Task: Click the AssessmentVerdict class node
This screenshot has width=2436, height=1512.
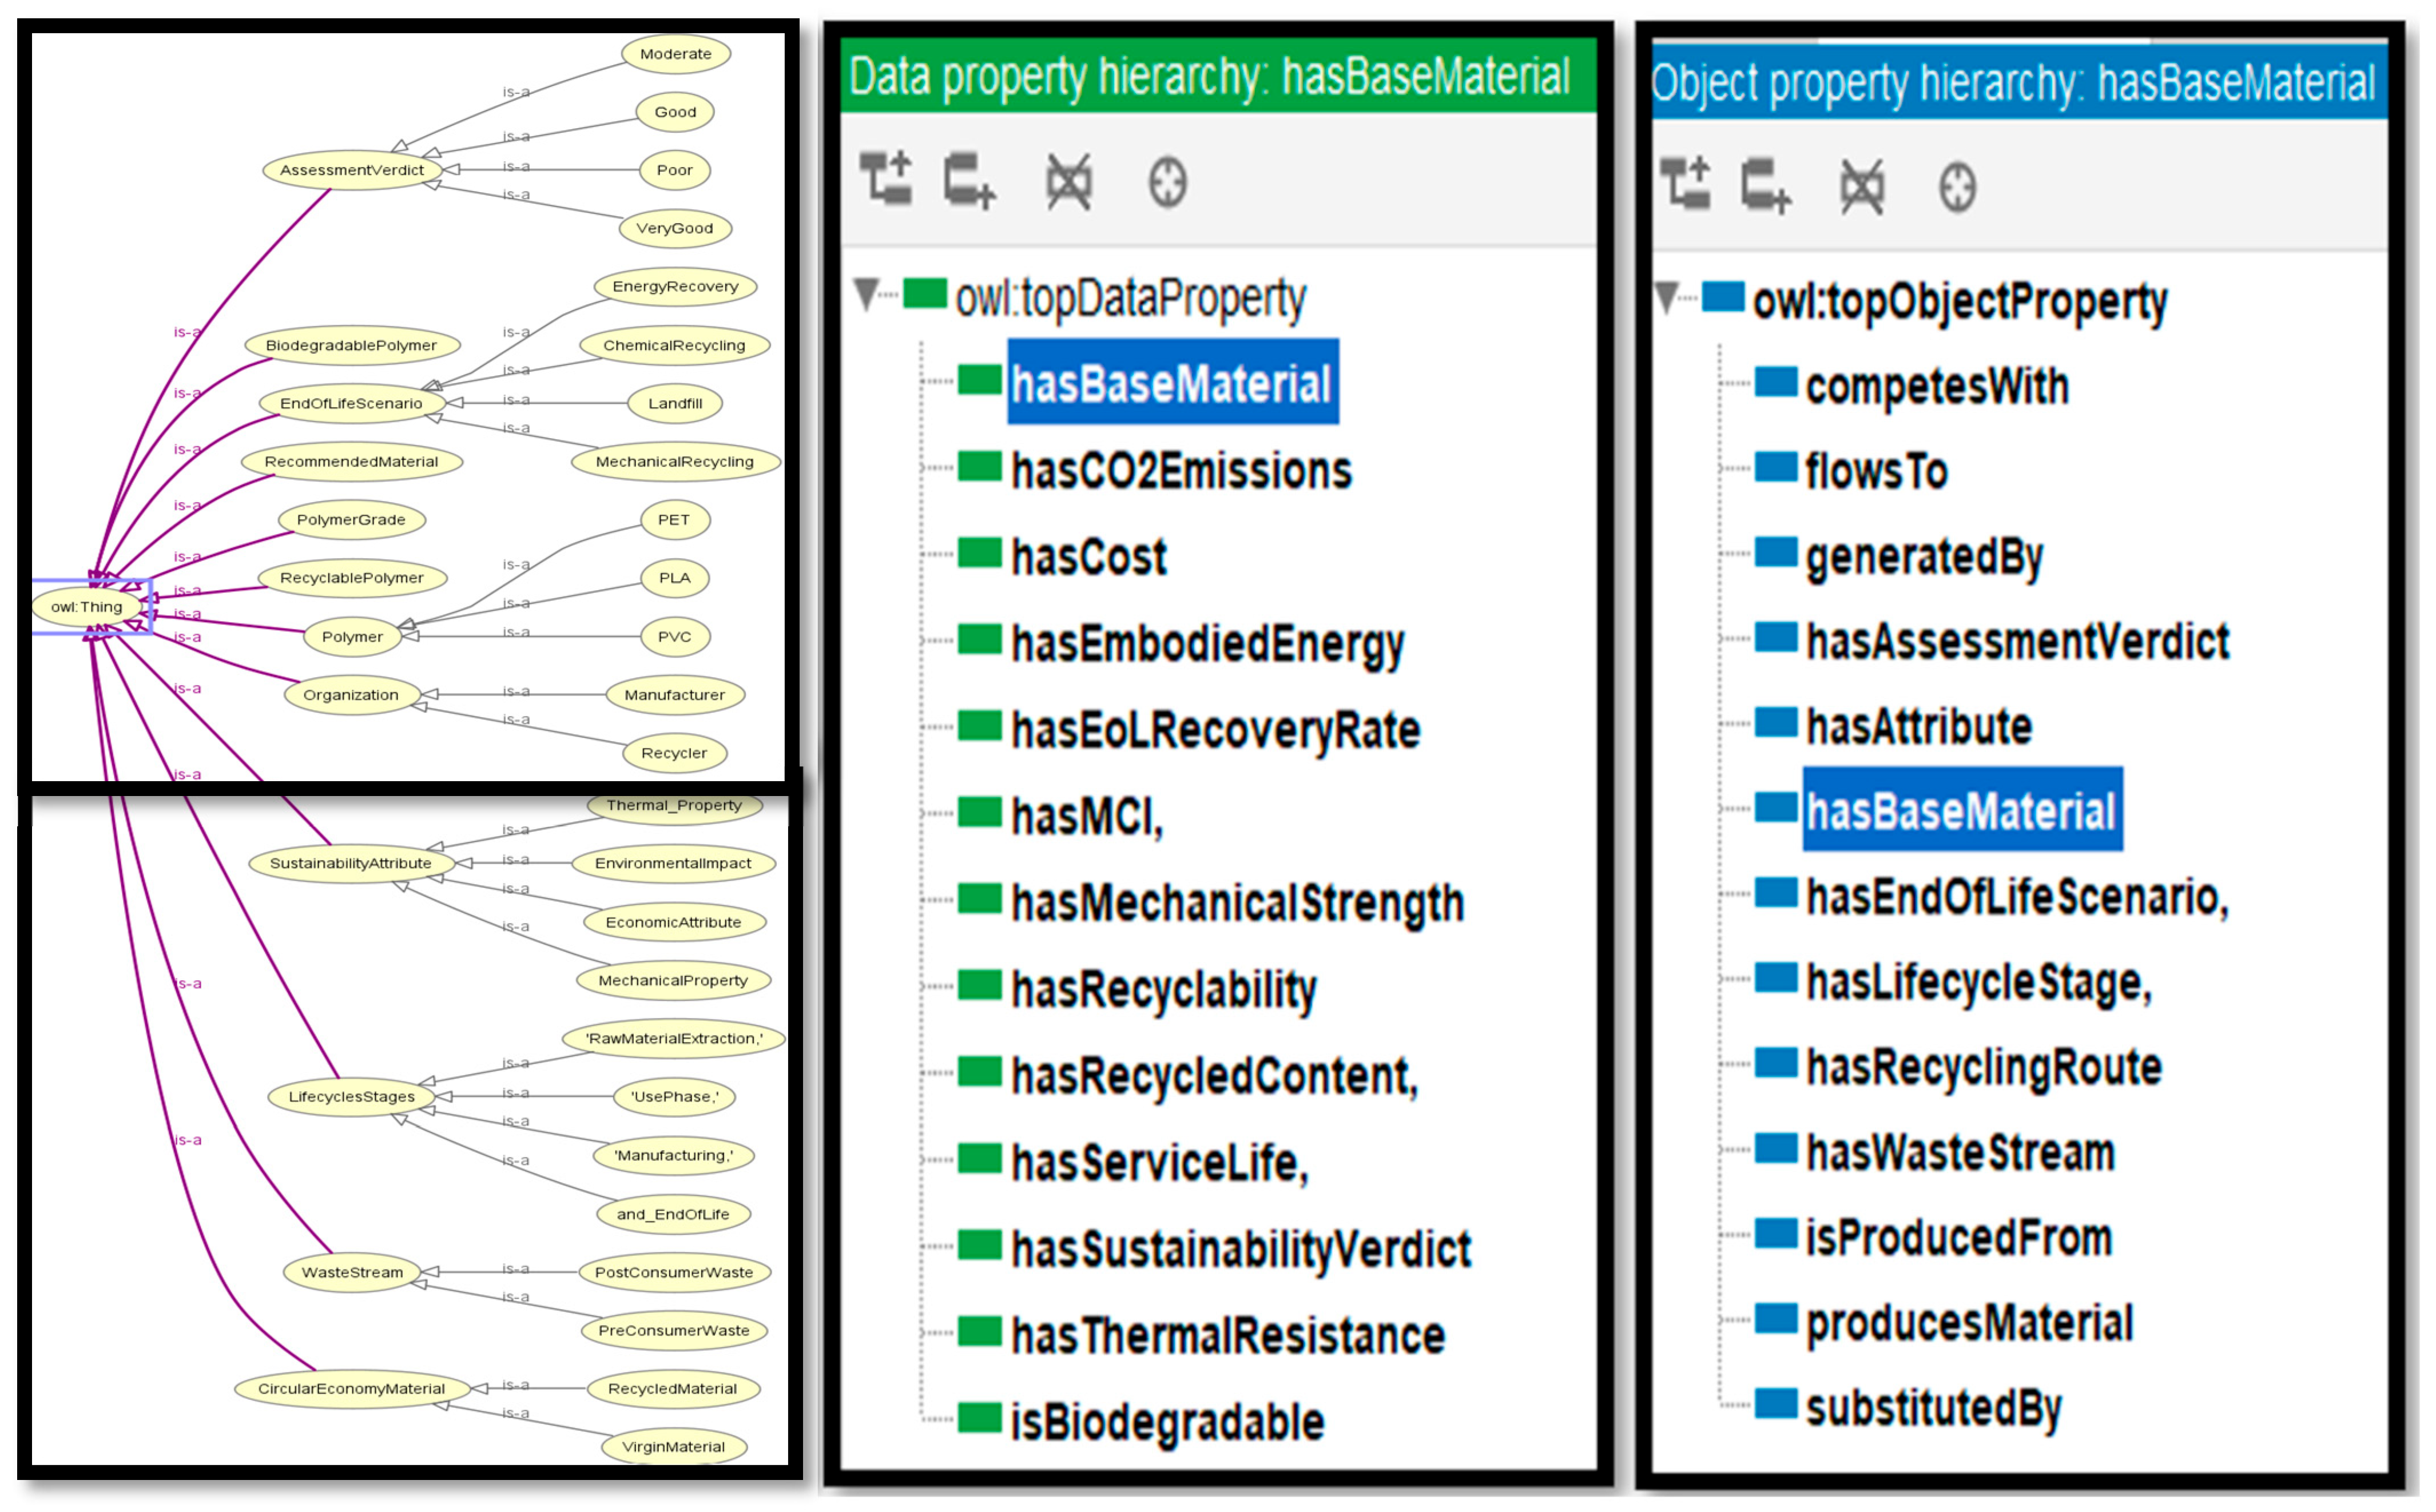Action: 352,170
